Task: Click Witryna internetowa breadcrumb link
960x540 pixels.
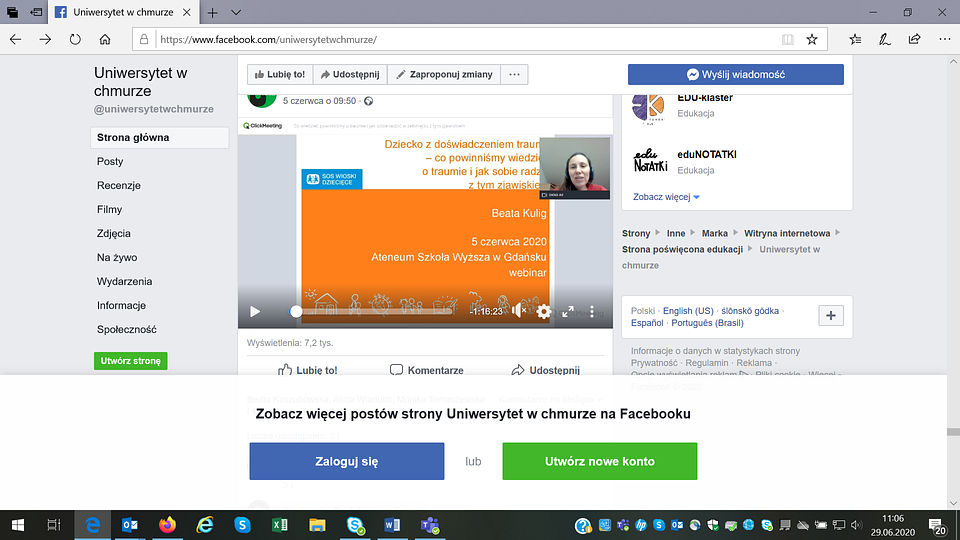Action: [x=787, y=233]
